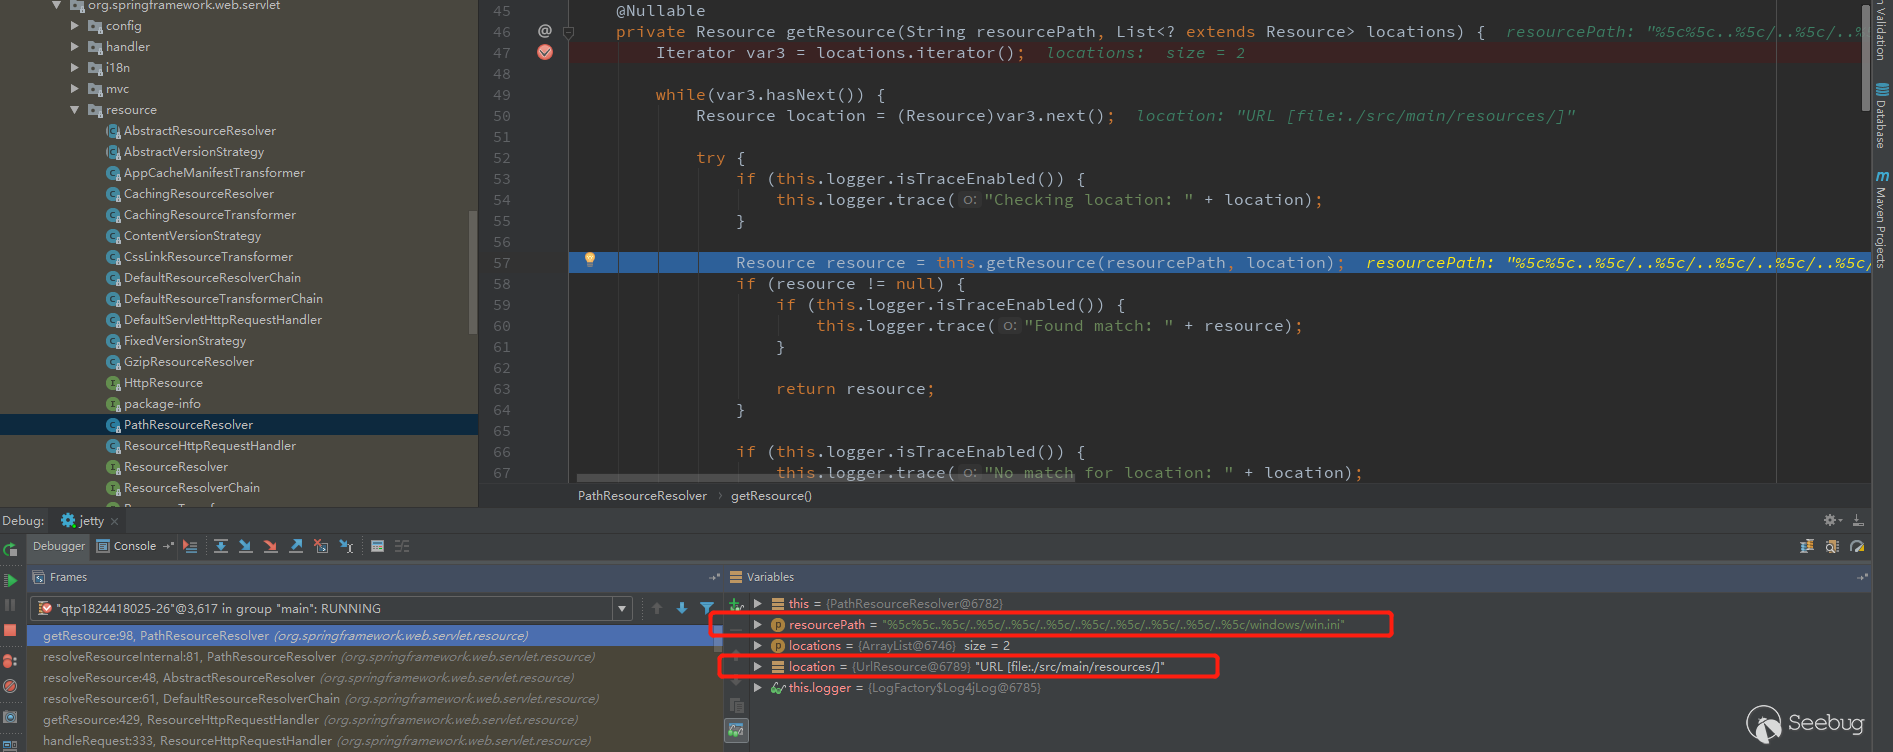Expand the this.logger variable node
The width and height of the screenshot is (1893, 752).
coord(758,688)
